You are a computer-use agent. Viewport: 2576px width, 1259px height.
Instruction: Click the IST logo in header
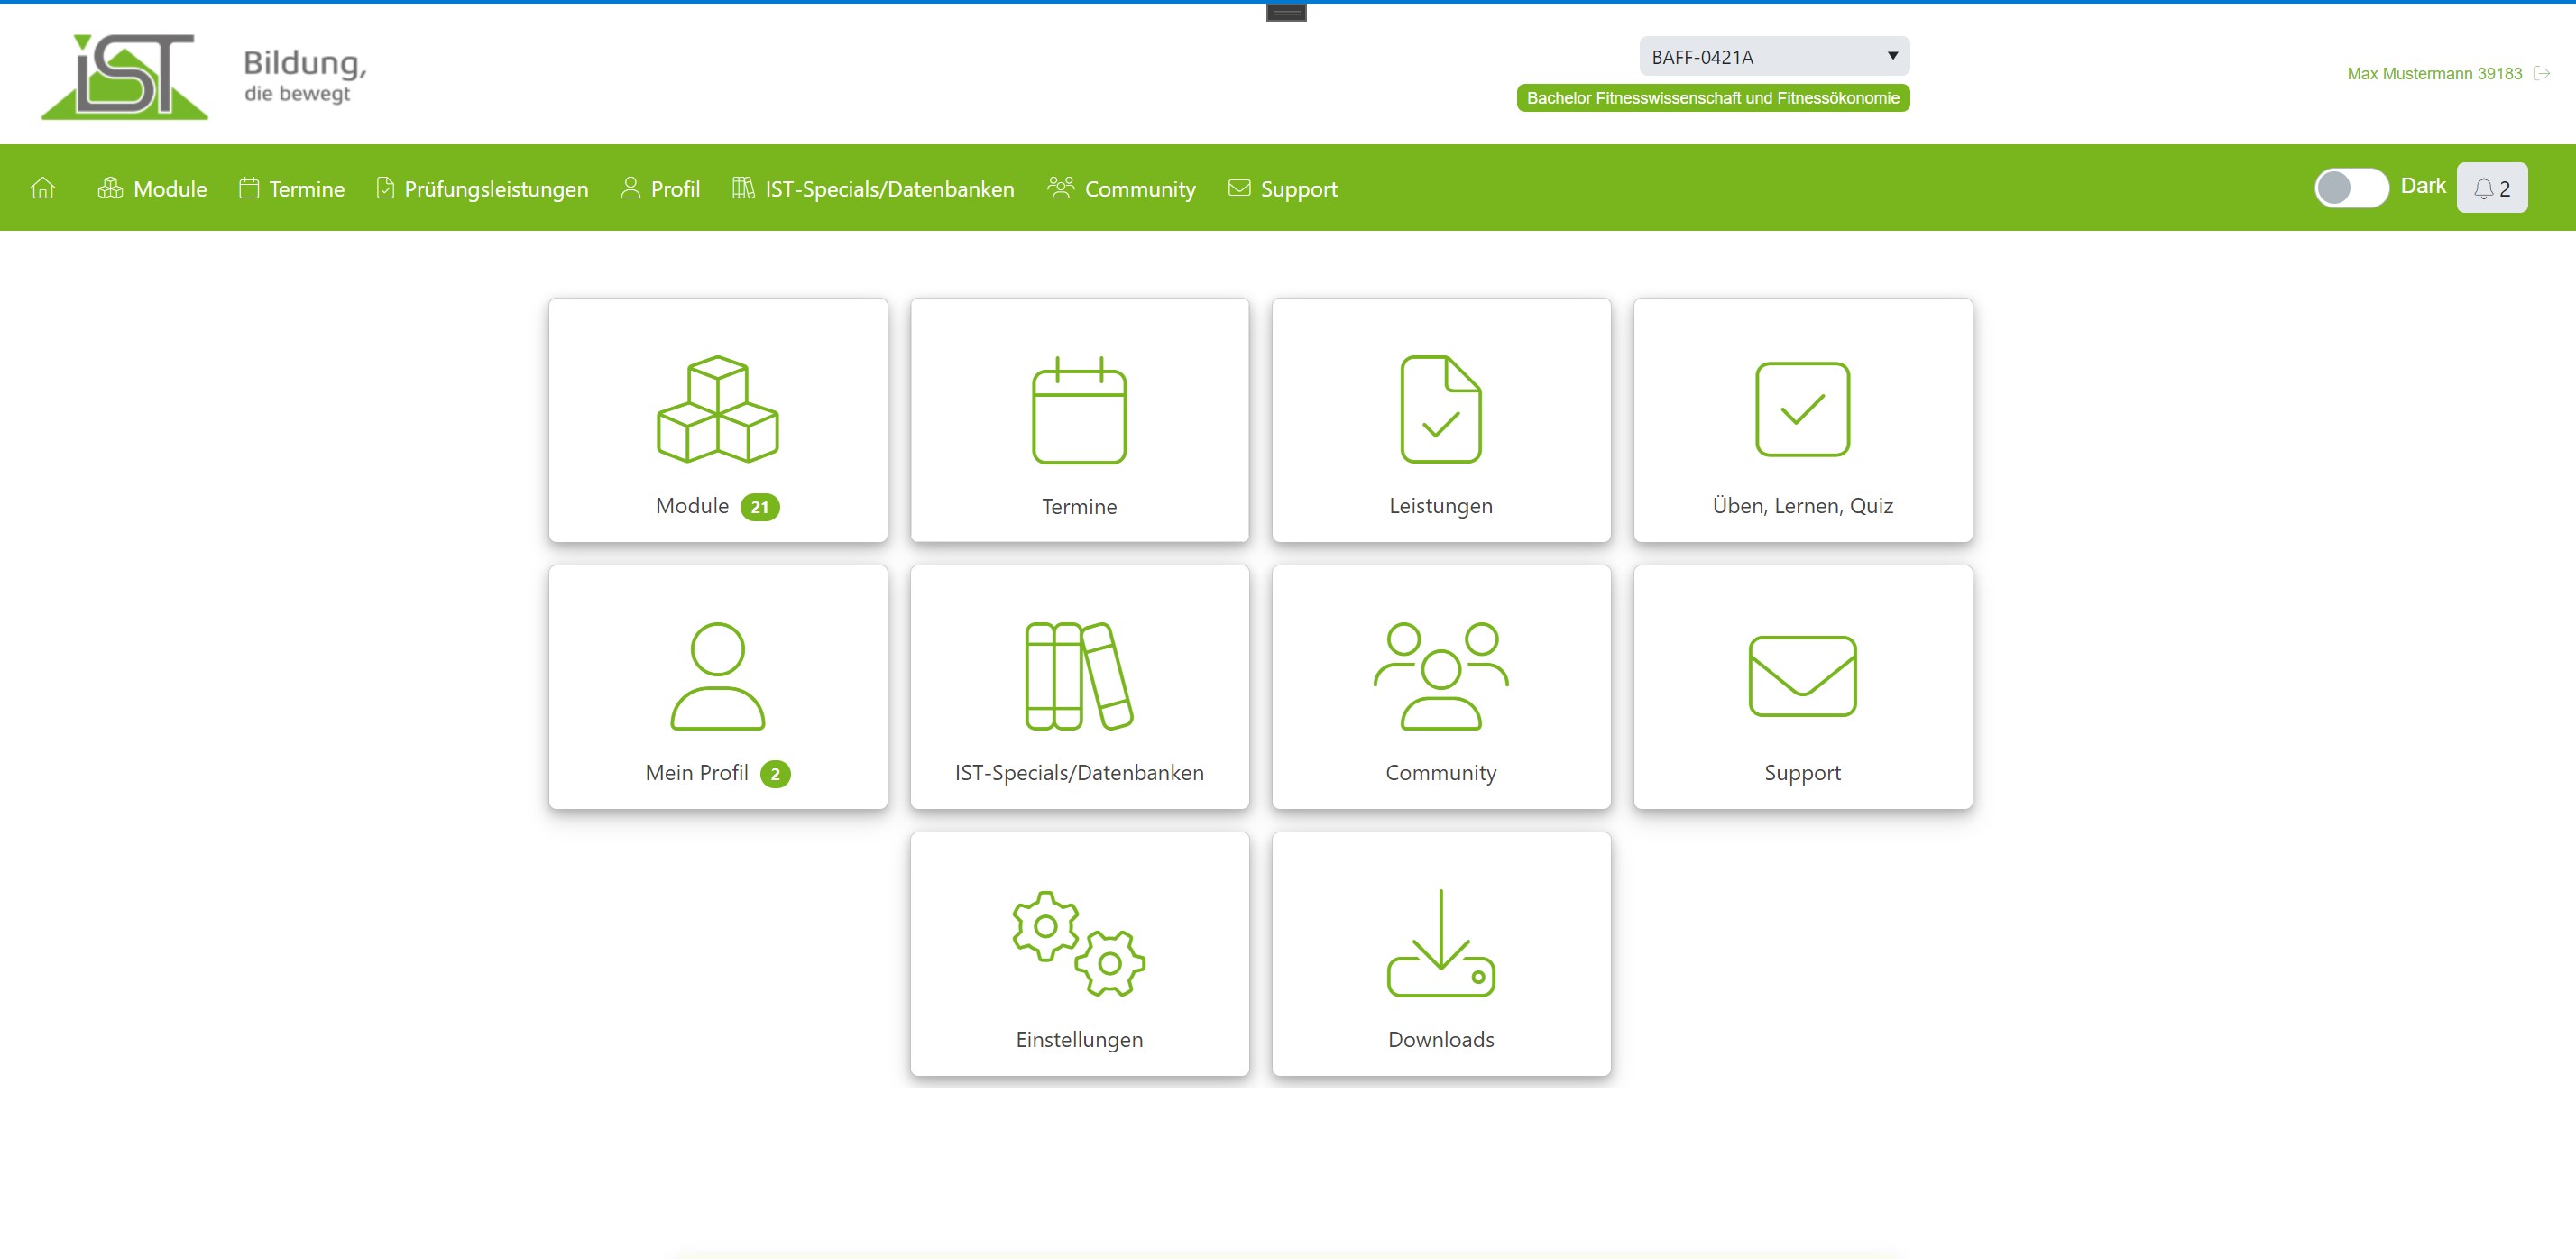tap(125, 77)
